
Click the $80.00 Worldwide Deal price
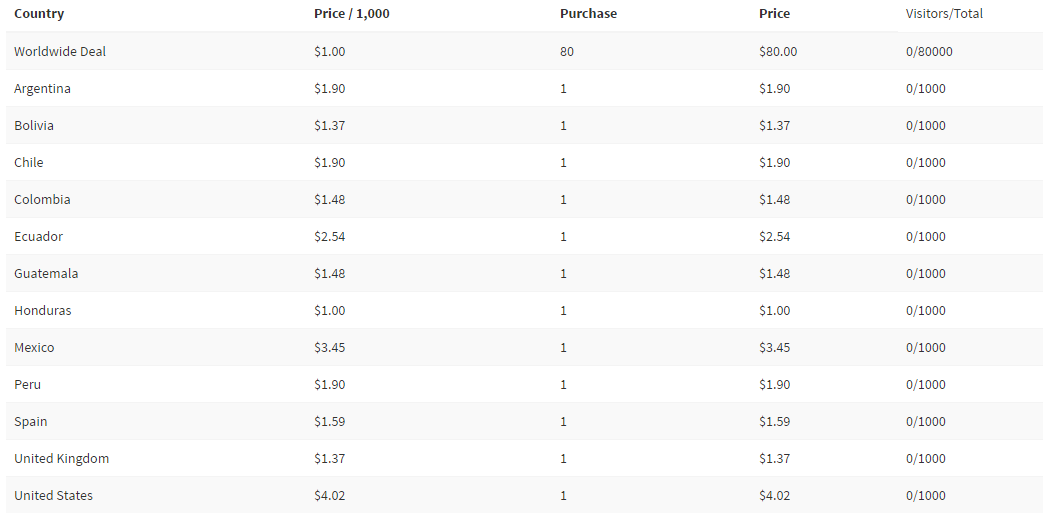point(778,51)
